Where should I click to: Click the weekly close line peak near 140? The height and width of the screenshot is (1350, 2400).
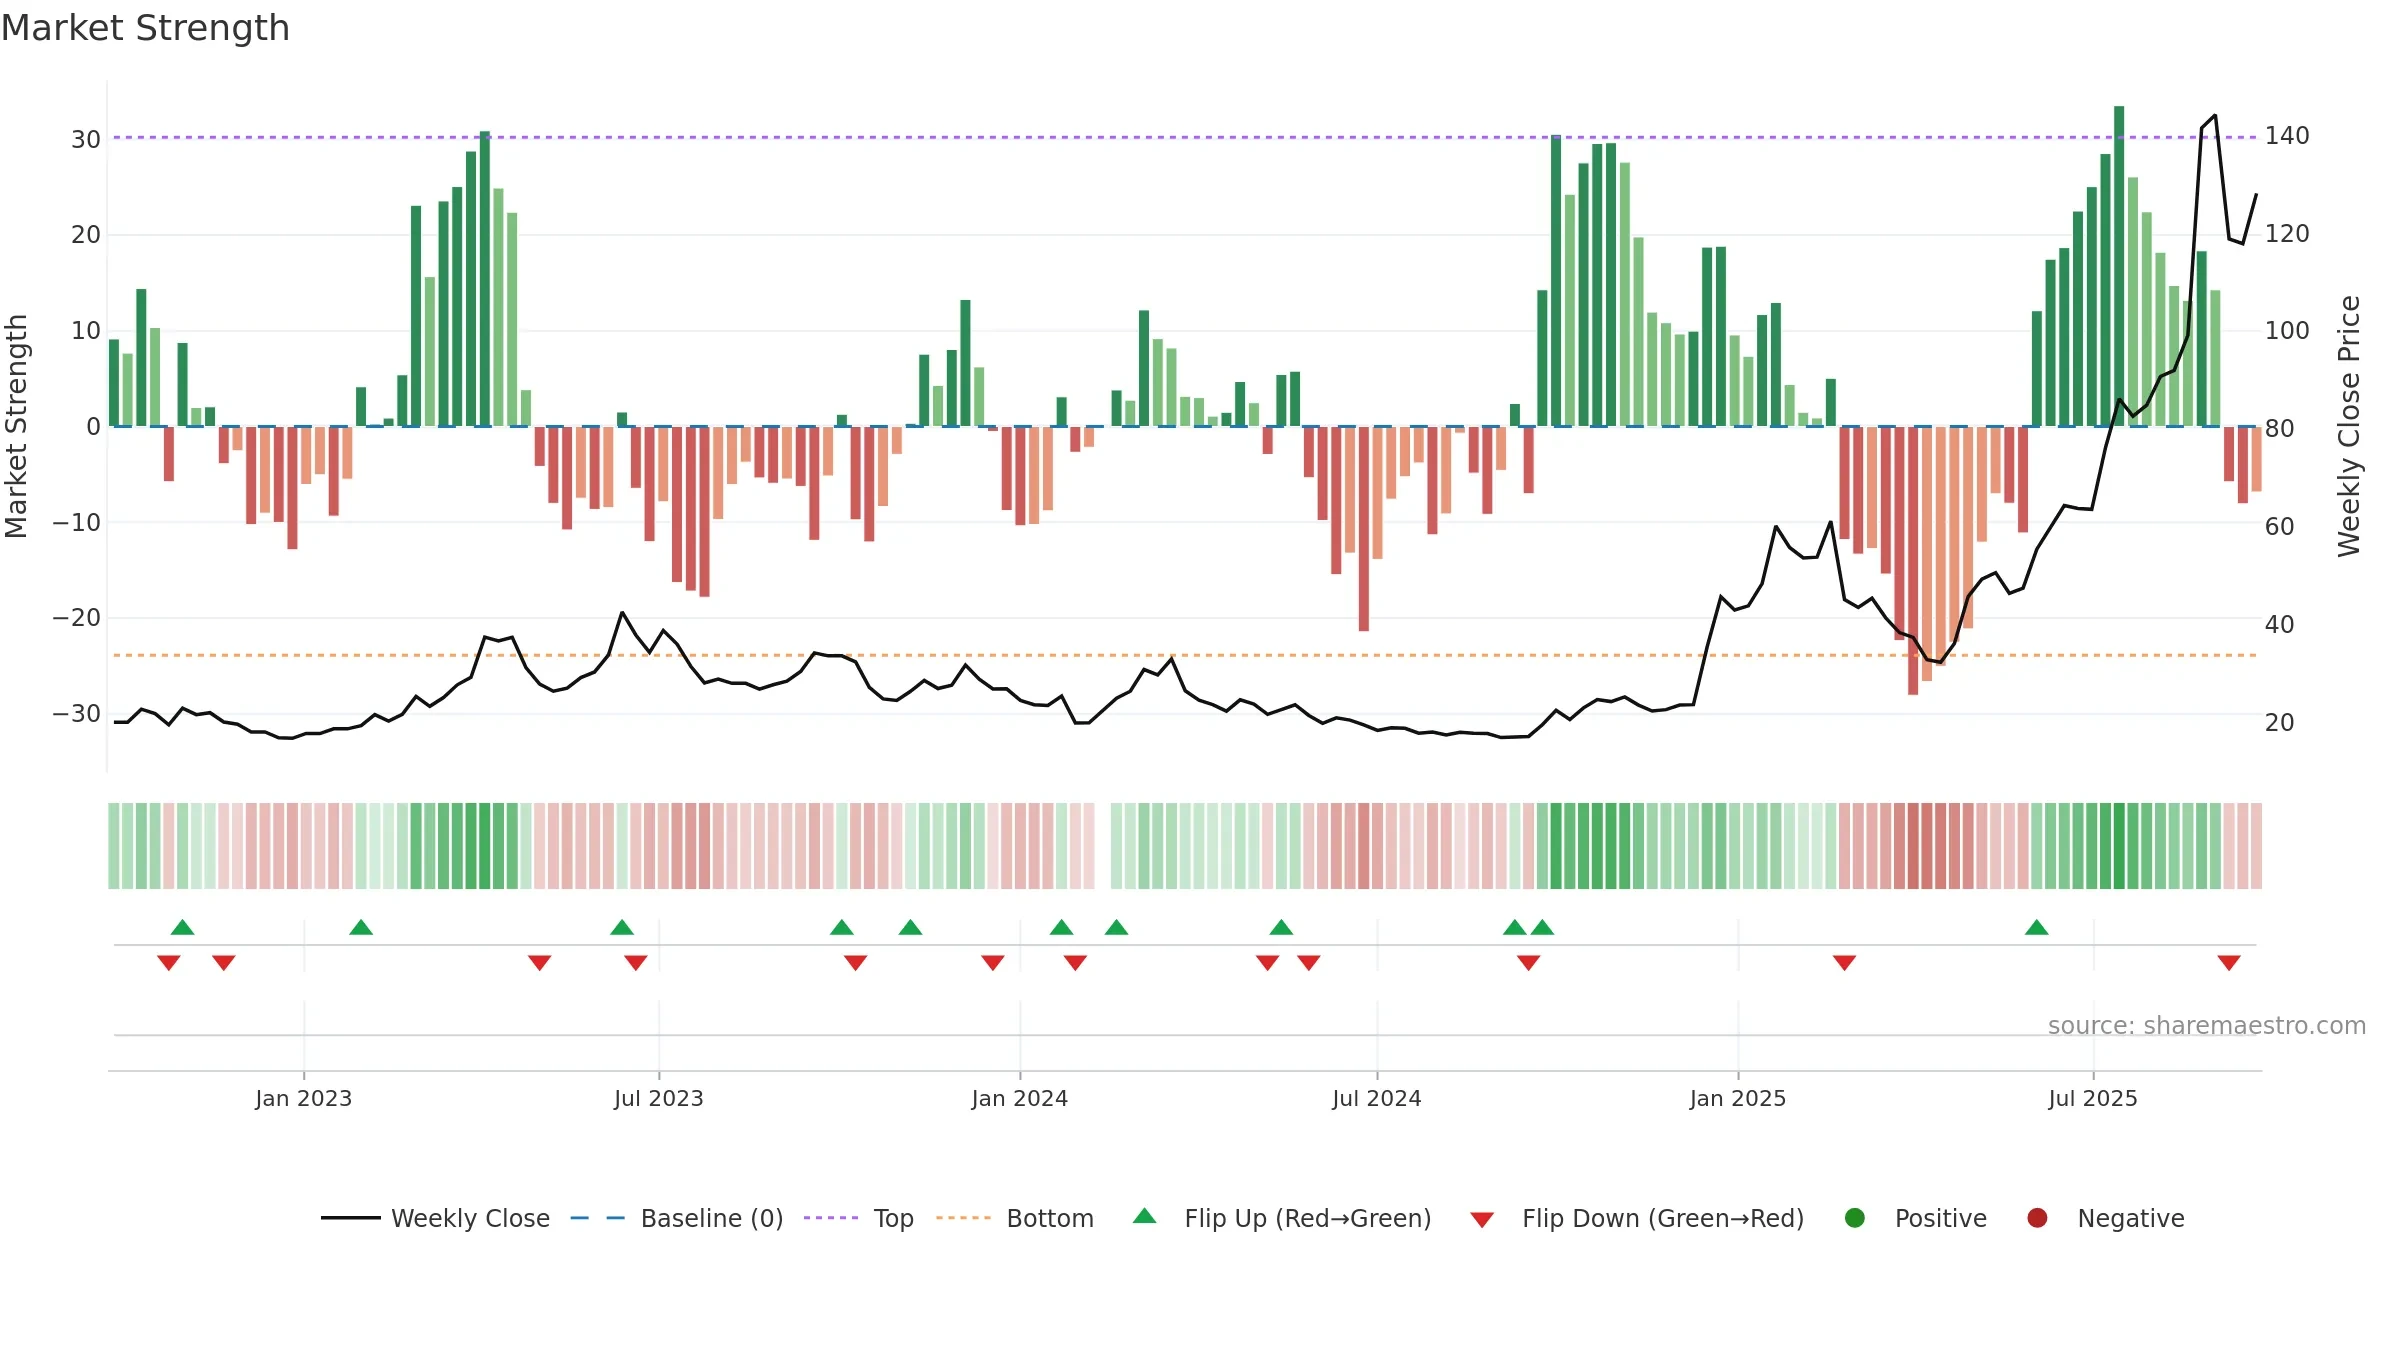[x=2215, y=116]
